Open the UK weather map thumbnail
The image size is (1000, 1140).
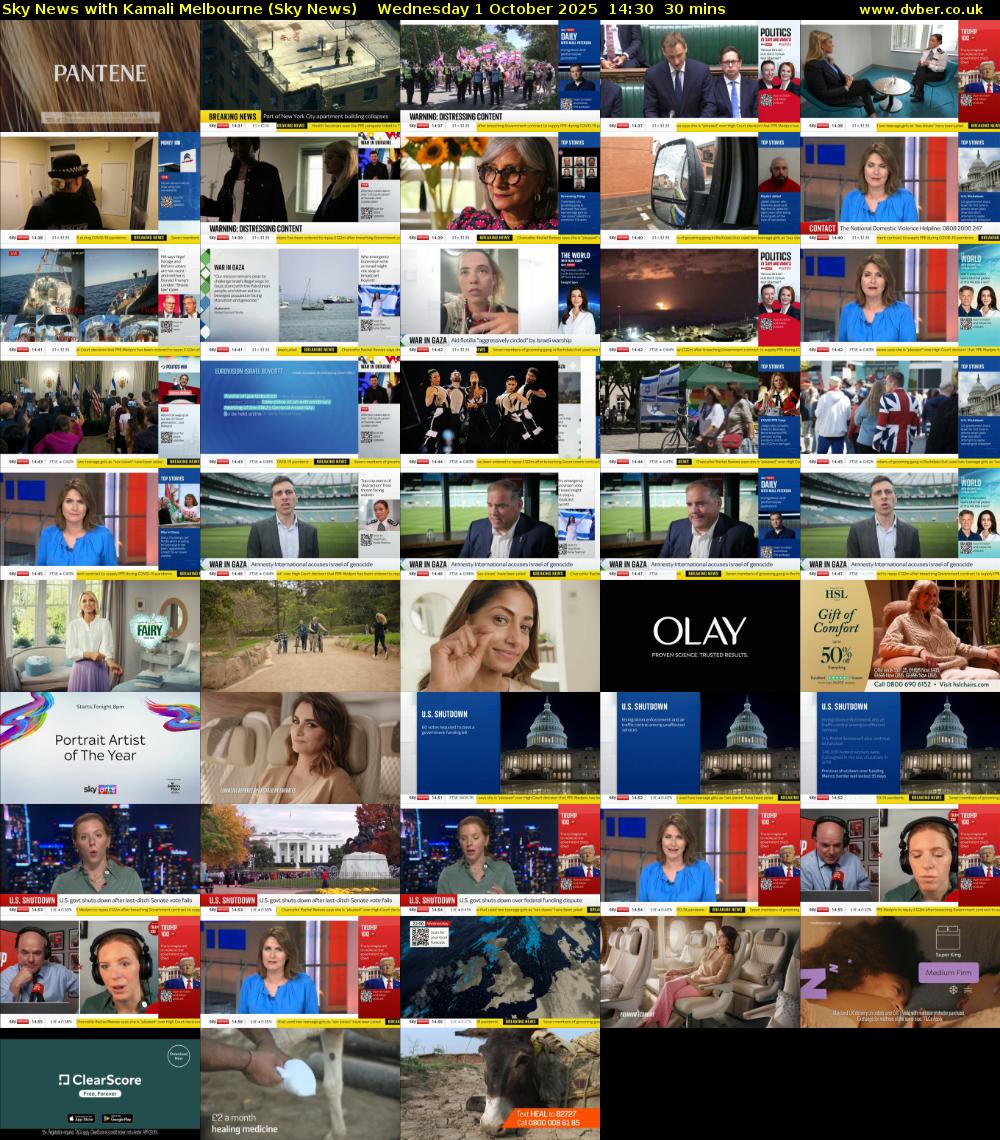(x=500, y=970)
